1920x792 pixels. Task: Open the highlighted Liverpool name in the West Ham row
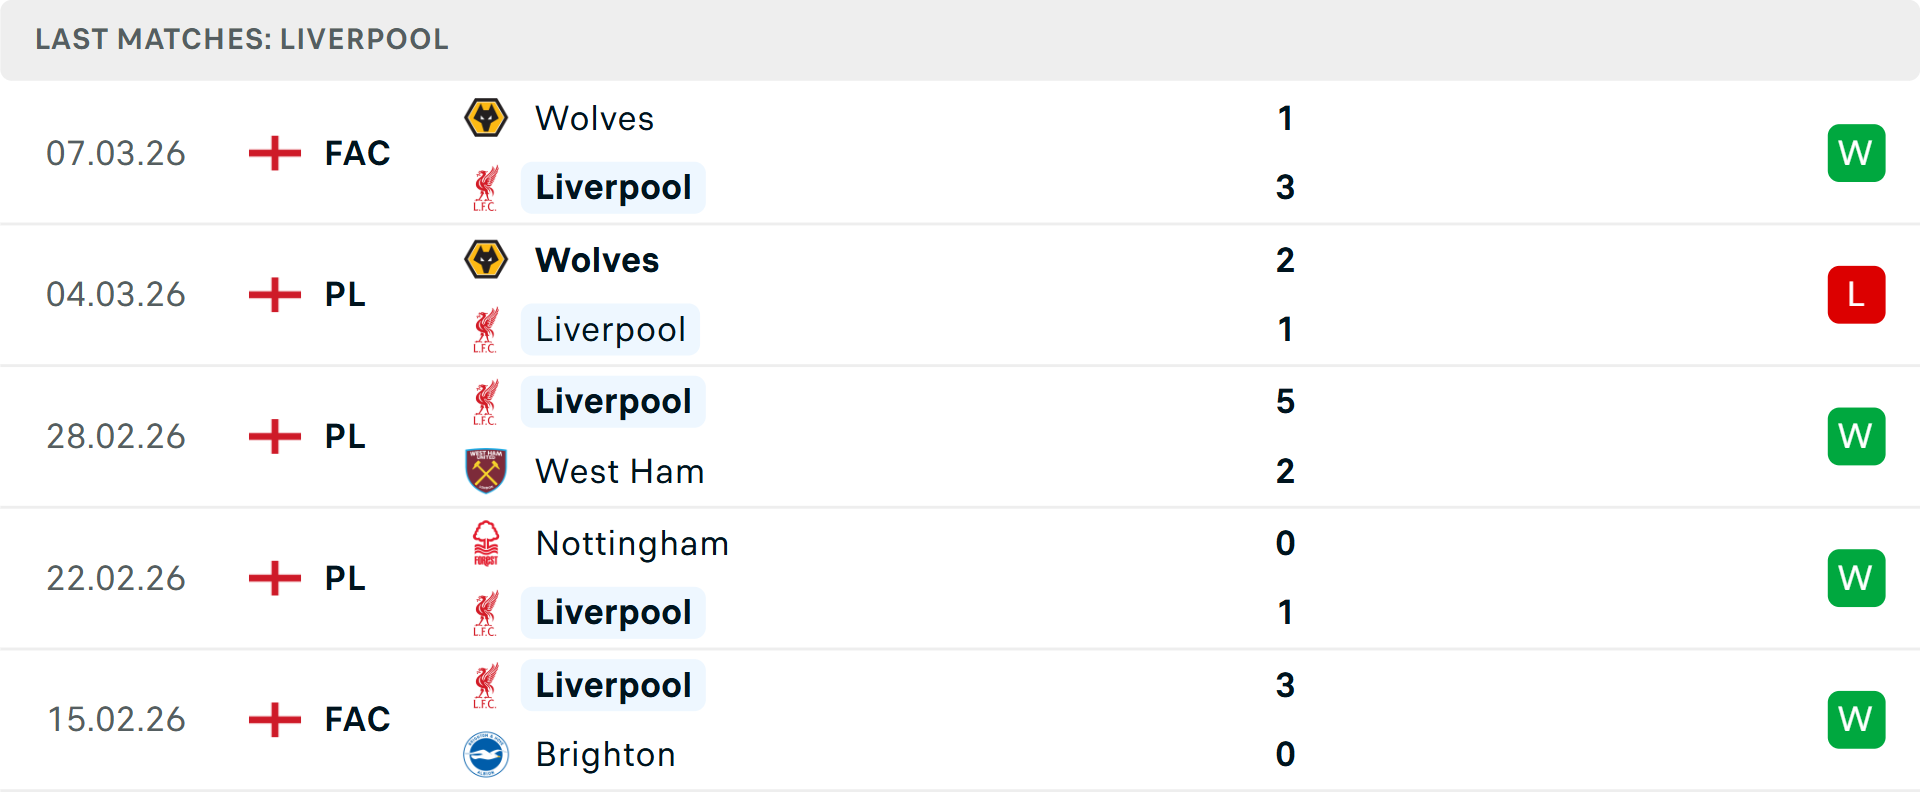pyautogui.click(x=613, y=401)
